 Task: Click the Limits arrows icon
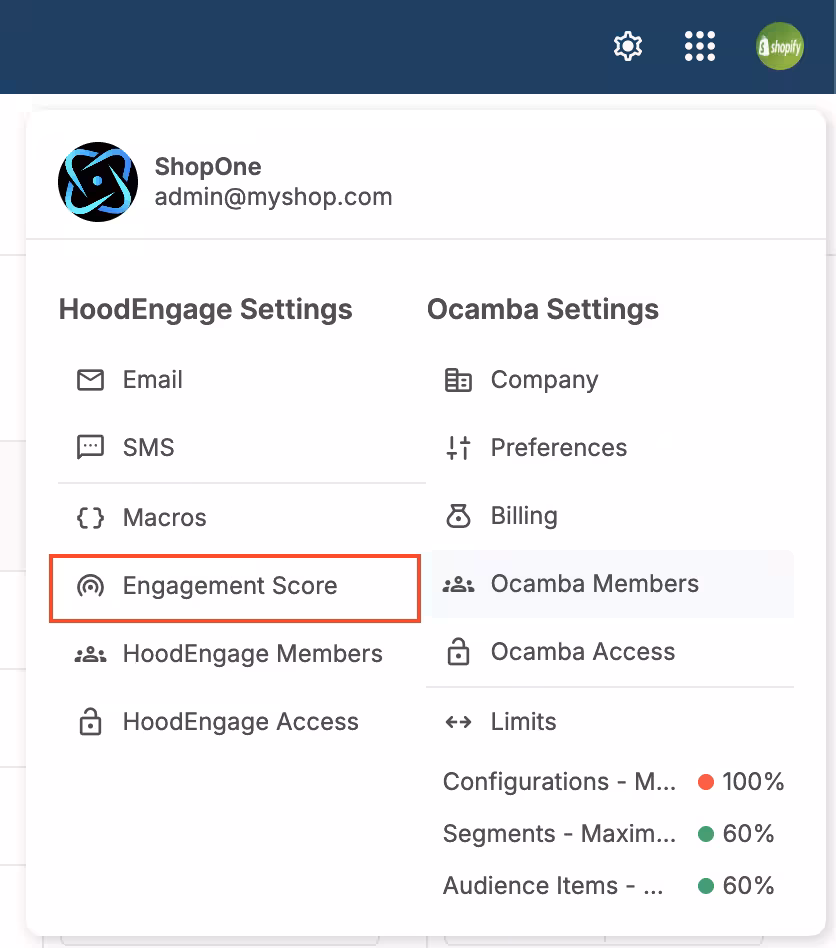coord(458,721)
